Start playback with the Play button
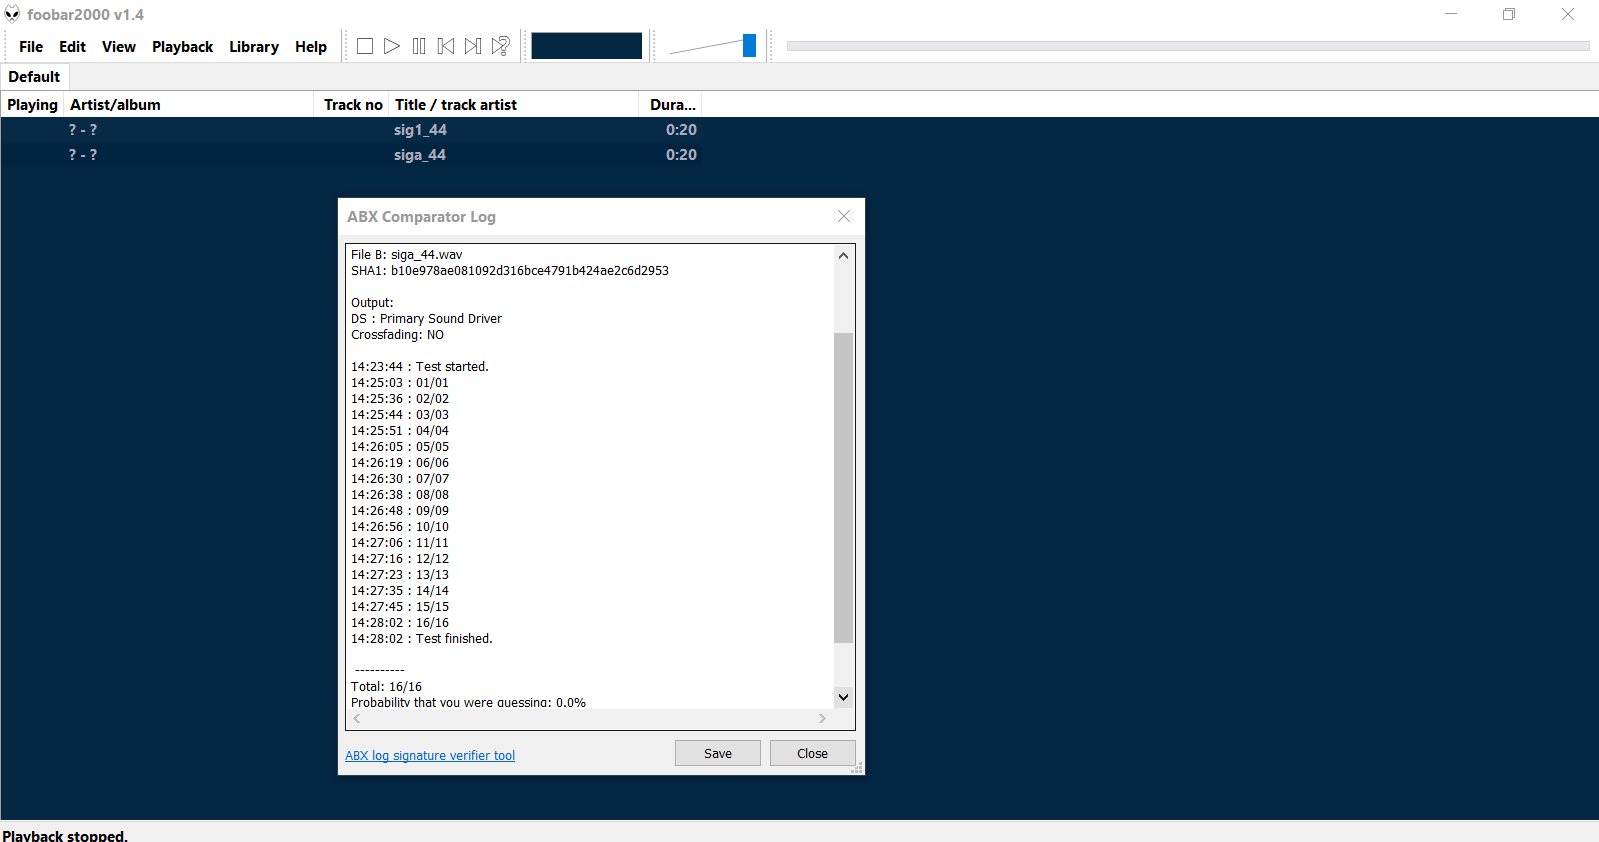The height and width of the screenshot is (842, 1599). pos(392,46)
